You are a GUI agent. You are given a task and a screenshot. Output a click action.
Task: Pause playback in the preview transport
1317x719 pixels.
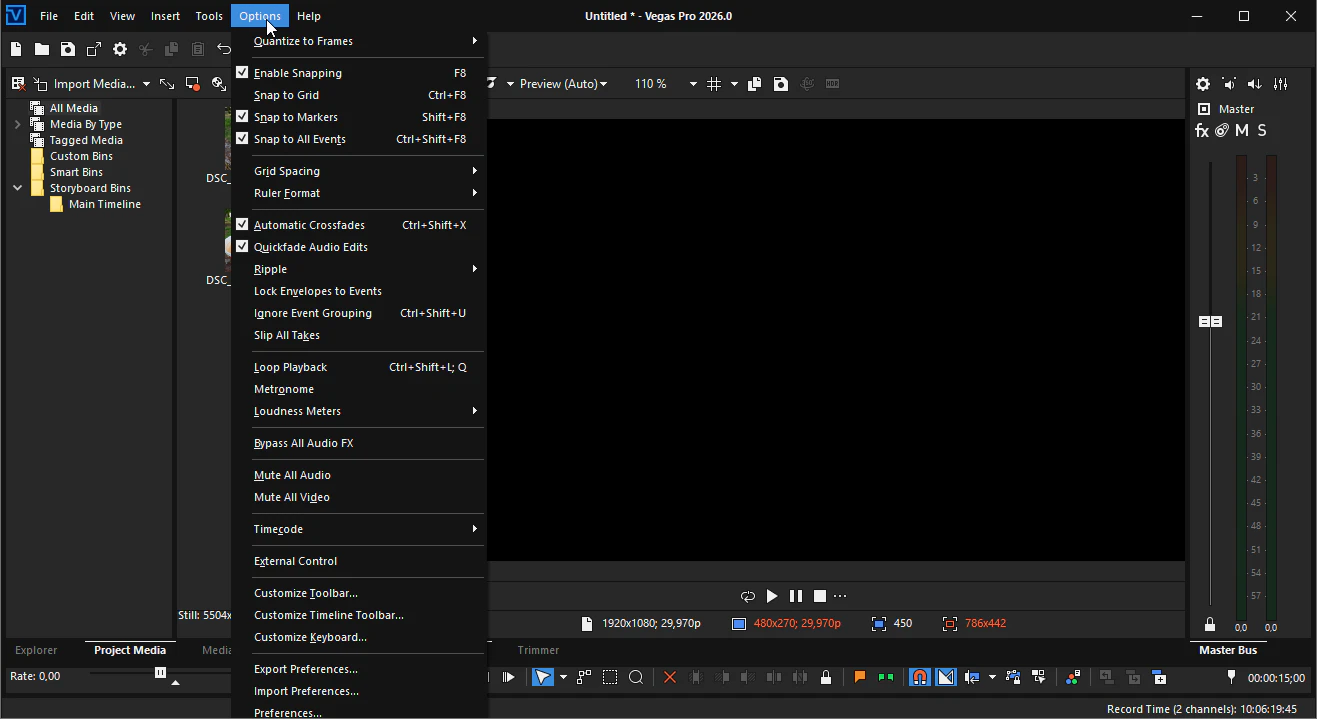[796, 596]
